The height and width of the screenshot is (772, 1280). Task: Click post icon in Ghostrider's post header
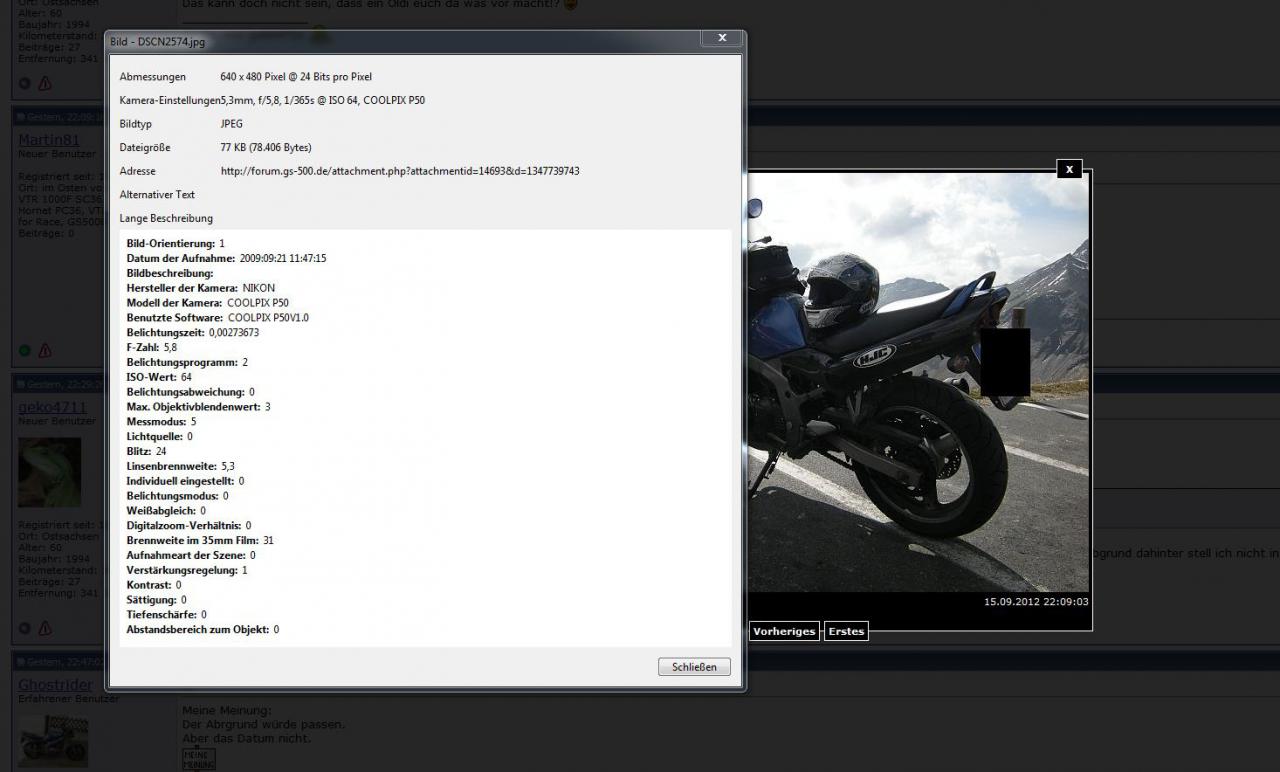(20, 662)
